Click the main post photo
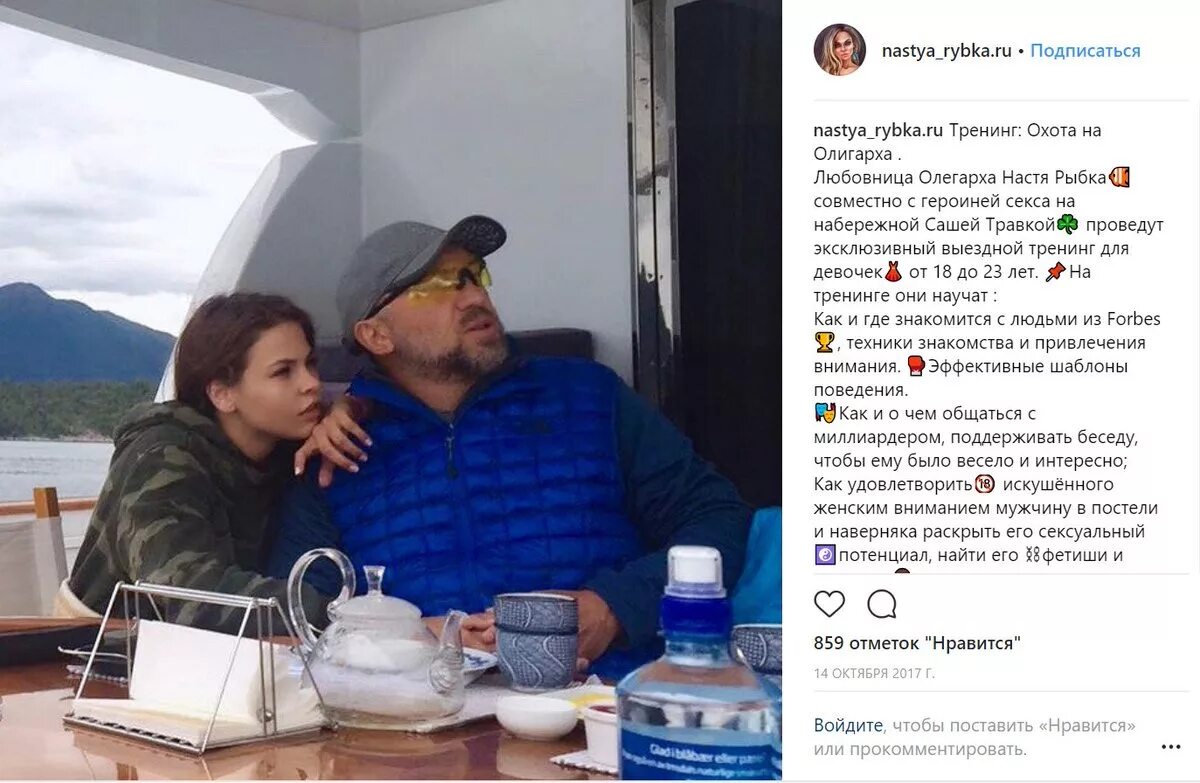1200x783 pixels. pyautogui.click(x=391, y=391)
